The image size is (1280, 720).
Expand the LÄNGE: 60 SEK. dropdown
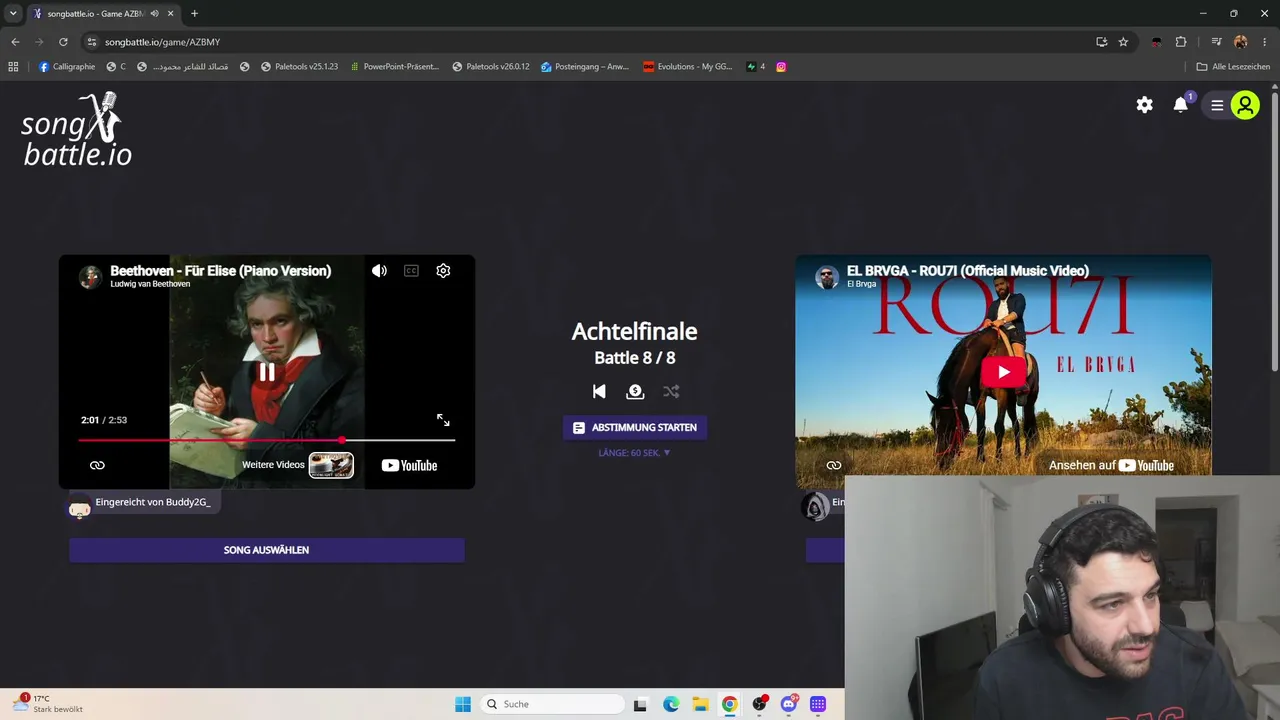[635, 453]
